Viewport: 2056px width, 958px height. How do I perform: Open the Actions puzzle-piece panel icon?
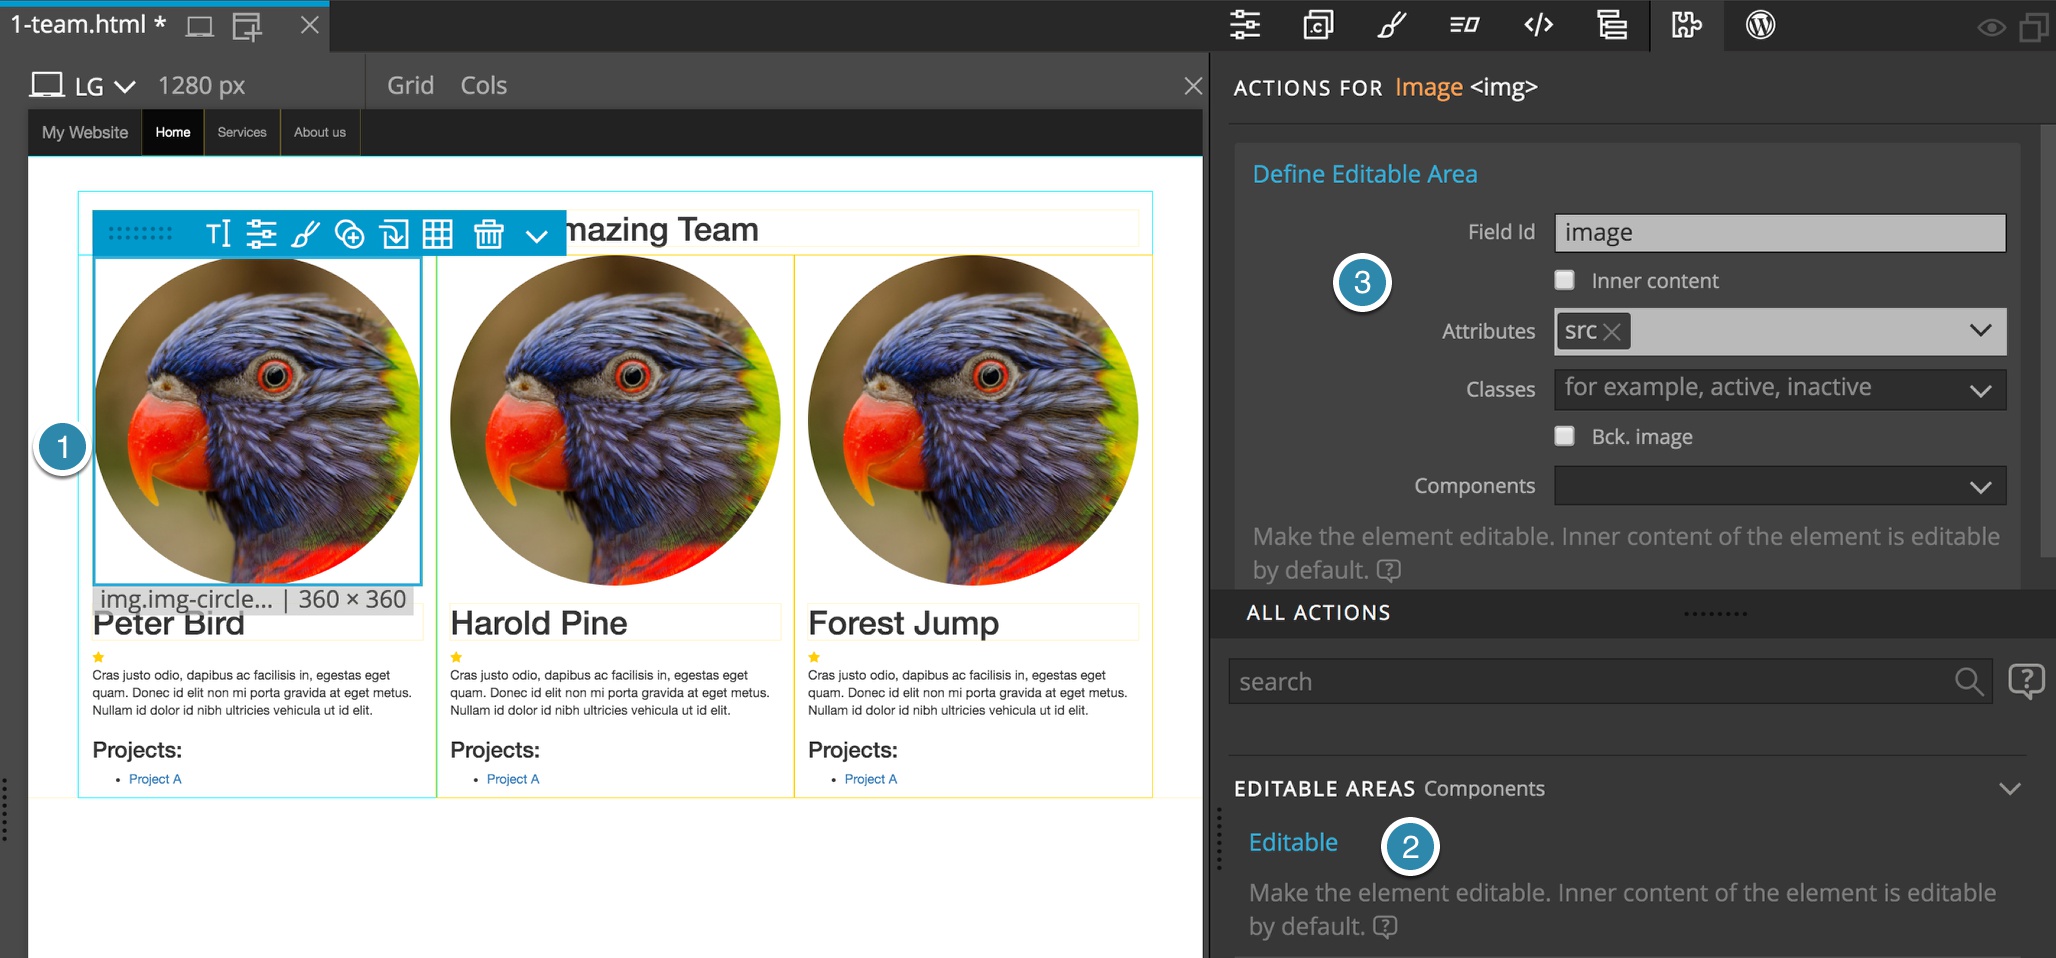pyautogui.click(x=1686, y=25)
